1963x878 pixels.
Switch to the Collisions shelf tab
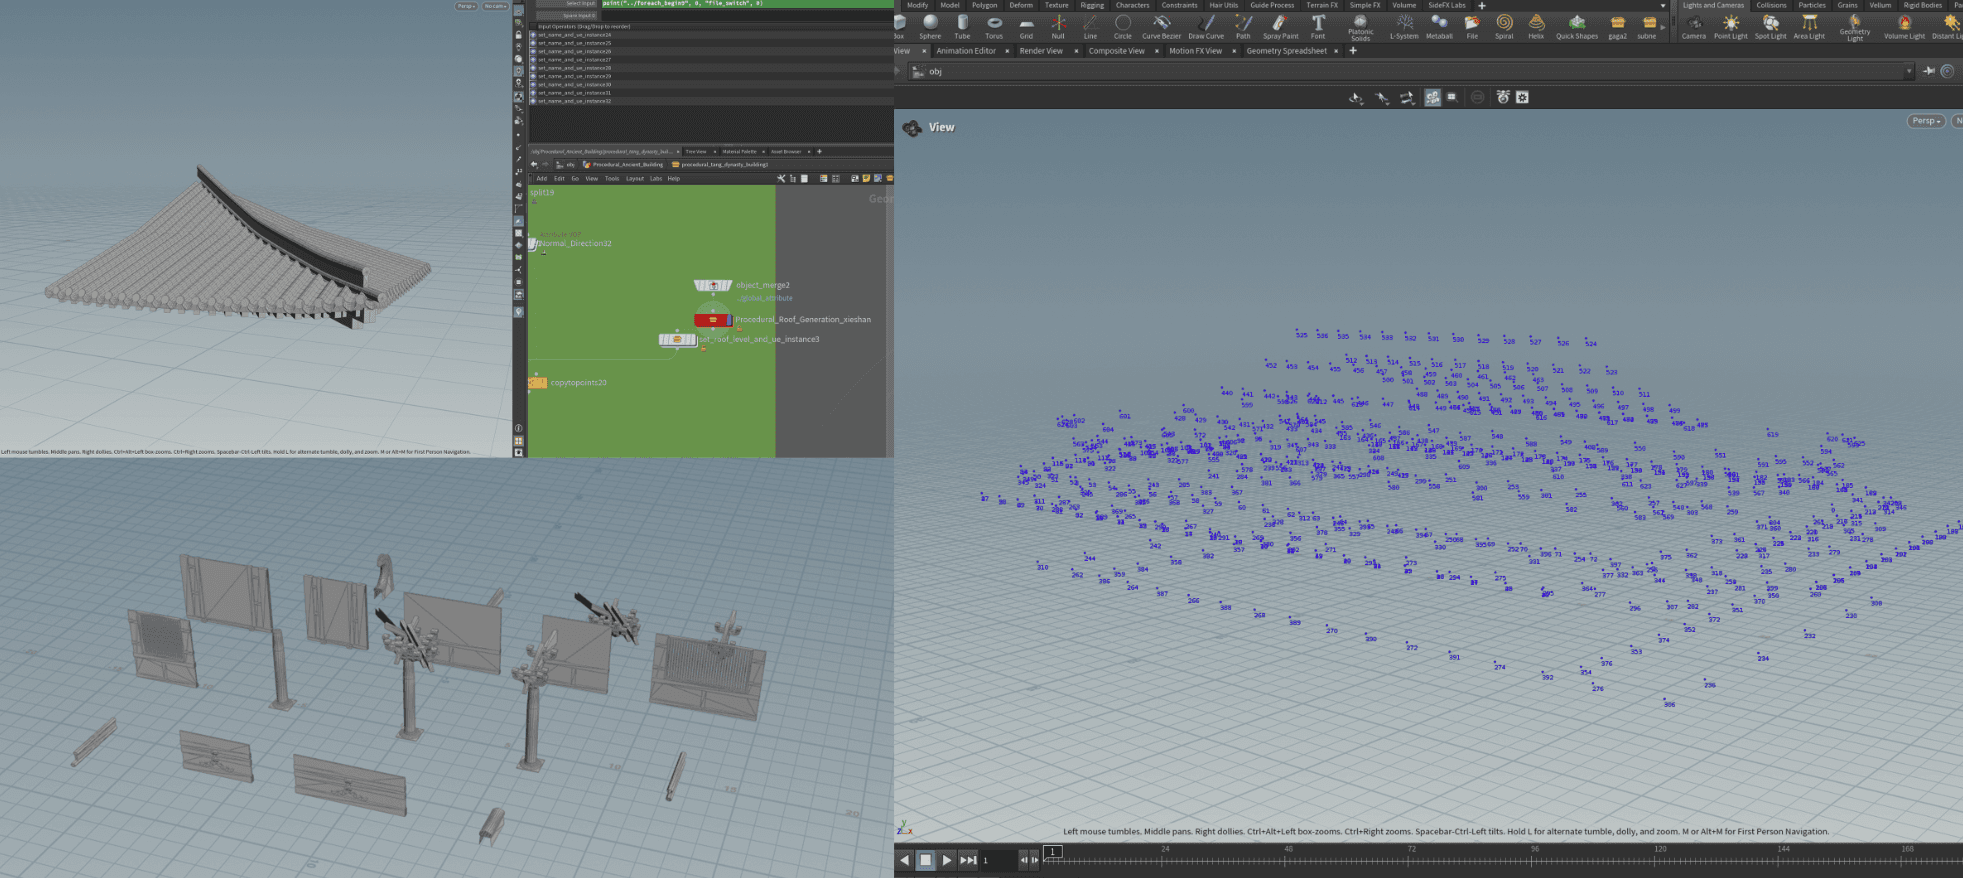pos(1771,5)
